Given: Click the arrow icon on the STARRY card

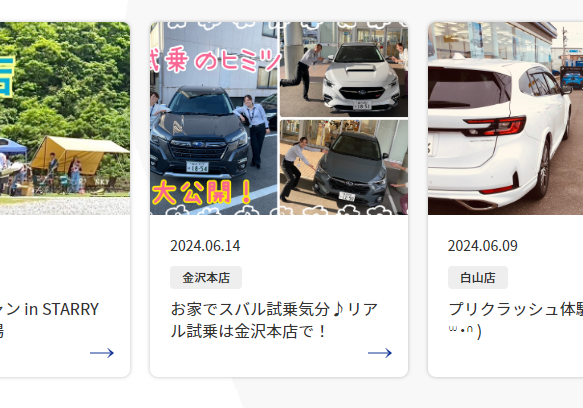Looking at the screenshot, I should click(102, 353).
